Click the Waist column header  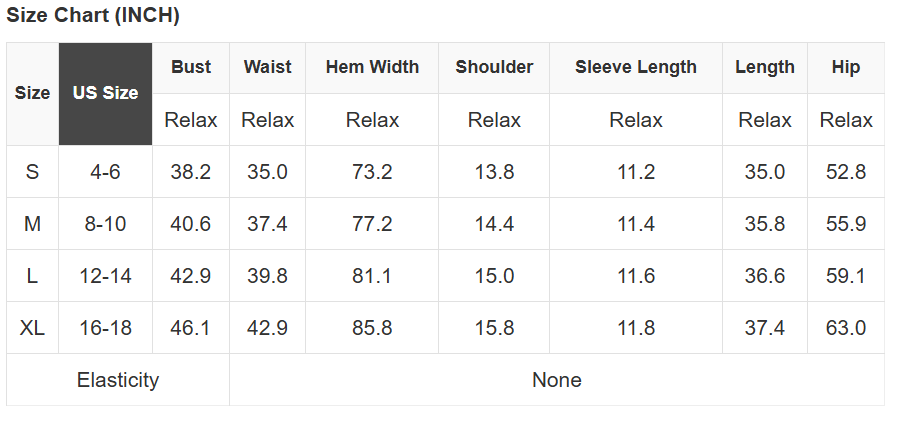point(267,68)
